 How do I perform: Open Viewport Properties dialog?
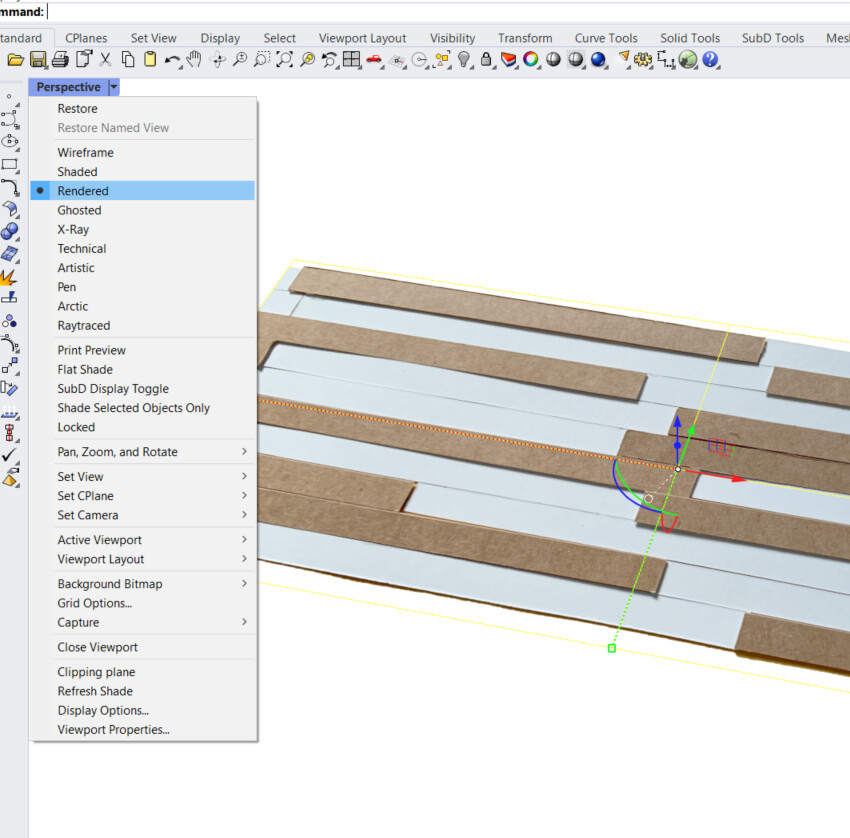[113, 730]
